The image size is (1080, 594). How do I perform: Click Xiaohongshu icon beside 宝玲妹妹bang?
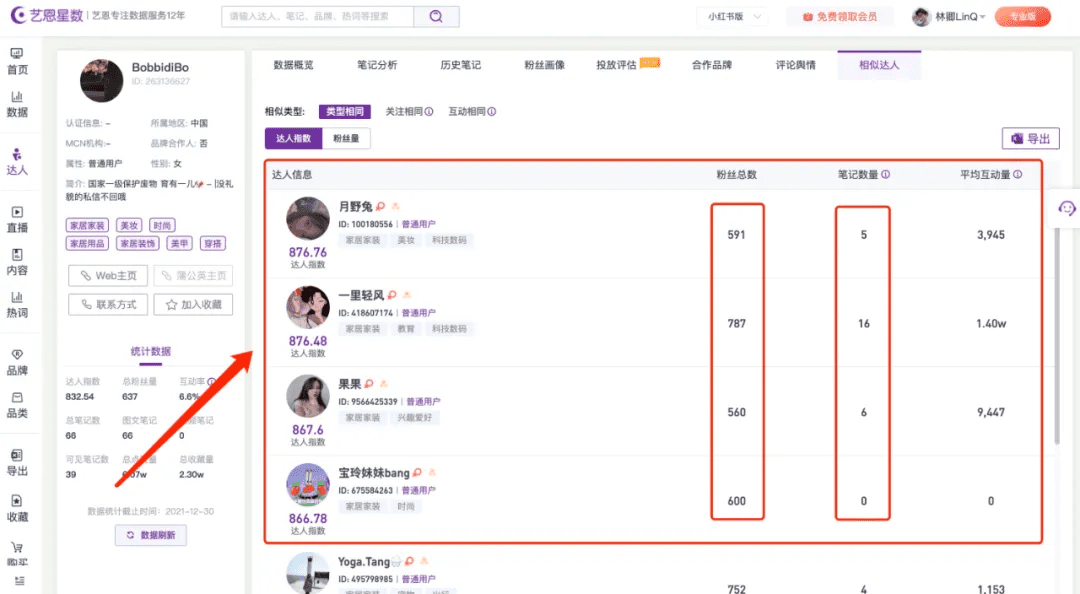click(417, 473)
